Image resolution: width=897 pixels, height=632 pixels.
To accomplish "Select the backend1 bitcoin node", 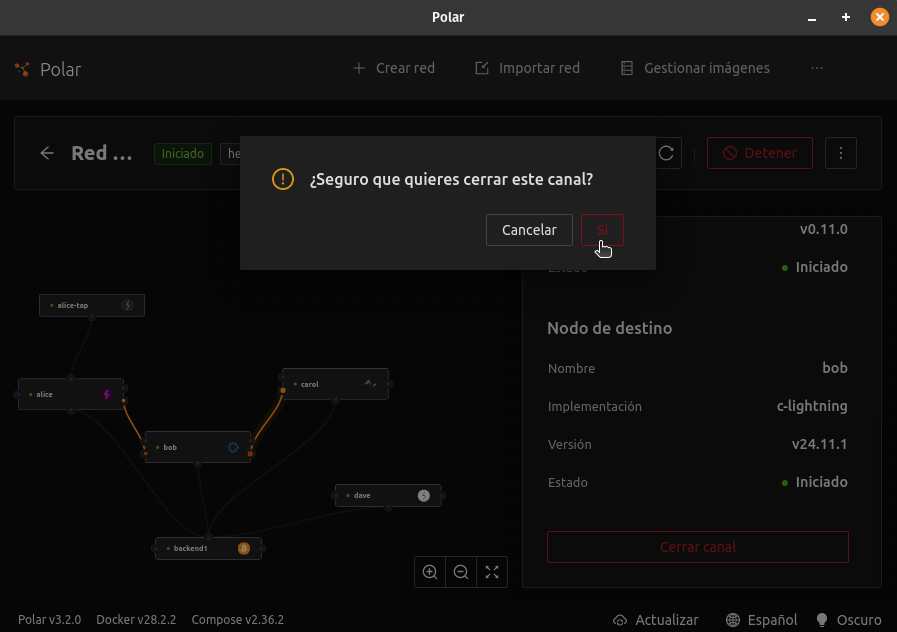I will coord(208,548).
